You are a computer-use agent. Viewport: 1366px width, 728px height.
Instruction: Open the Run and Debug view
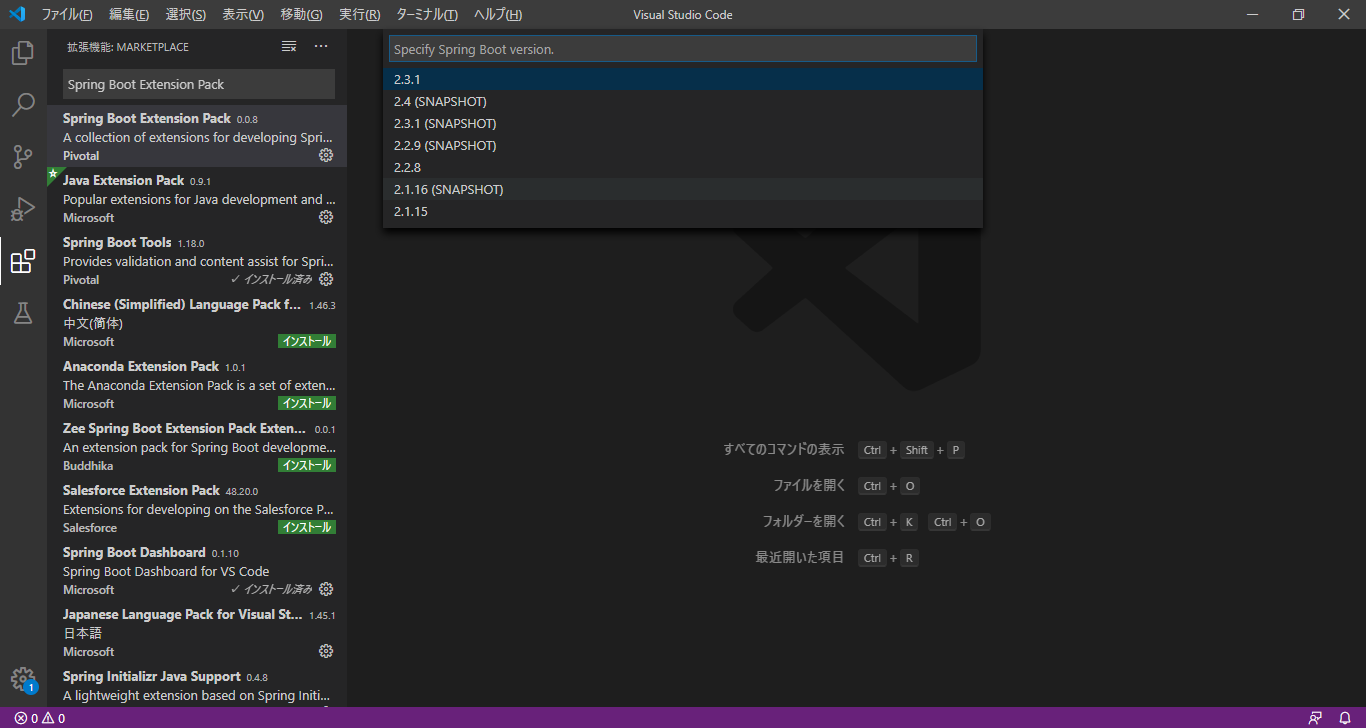tap(23, 209)
